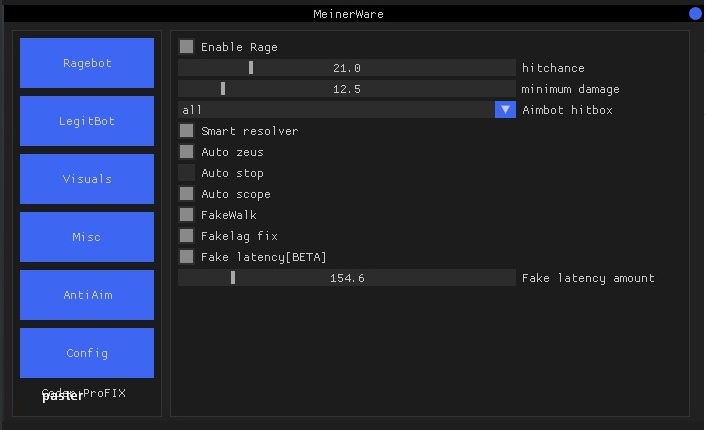
Task: Click the minimum damage slider
Action: [x=347, y=89]
